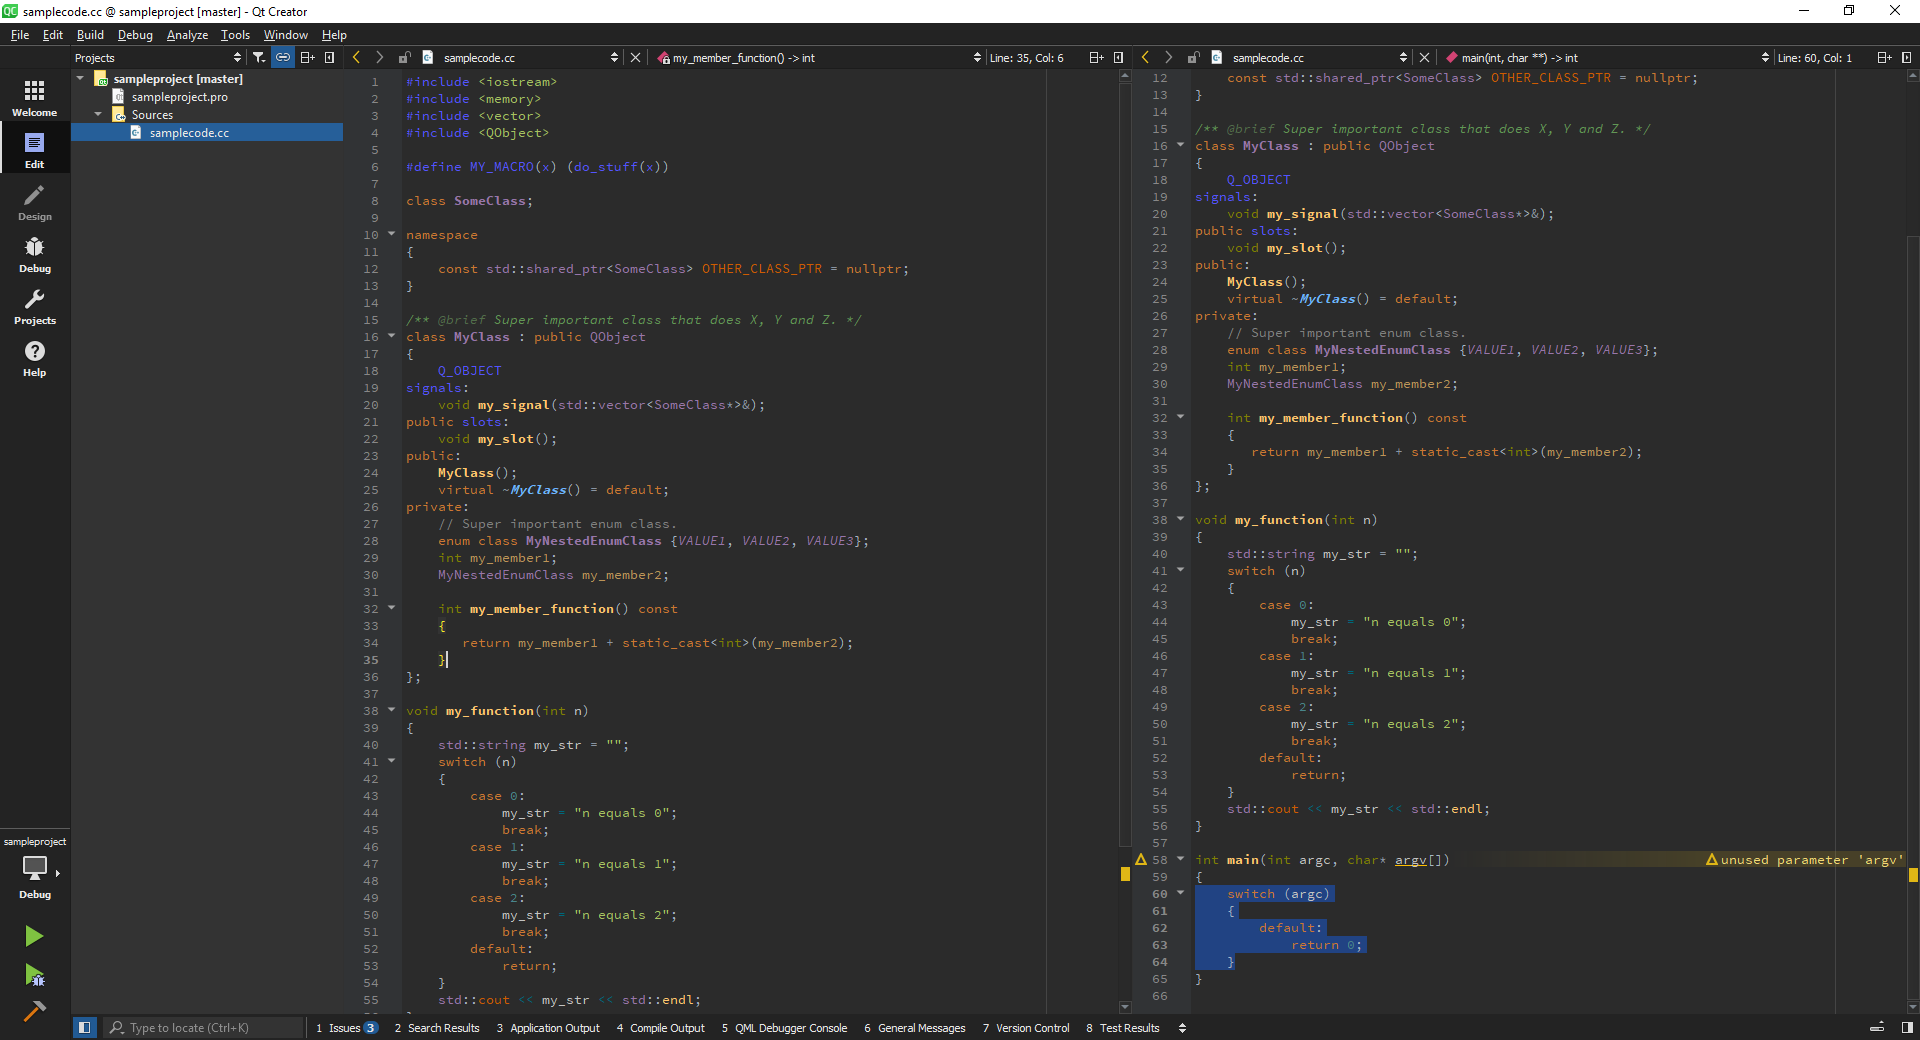Viewport: 1920px width, 1040px height.
Task: Open the Application Output pane
Action: click(x=548, y=1028)
